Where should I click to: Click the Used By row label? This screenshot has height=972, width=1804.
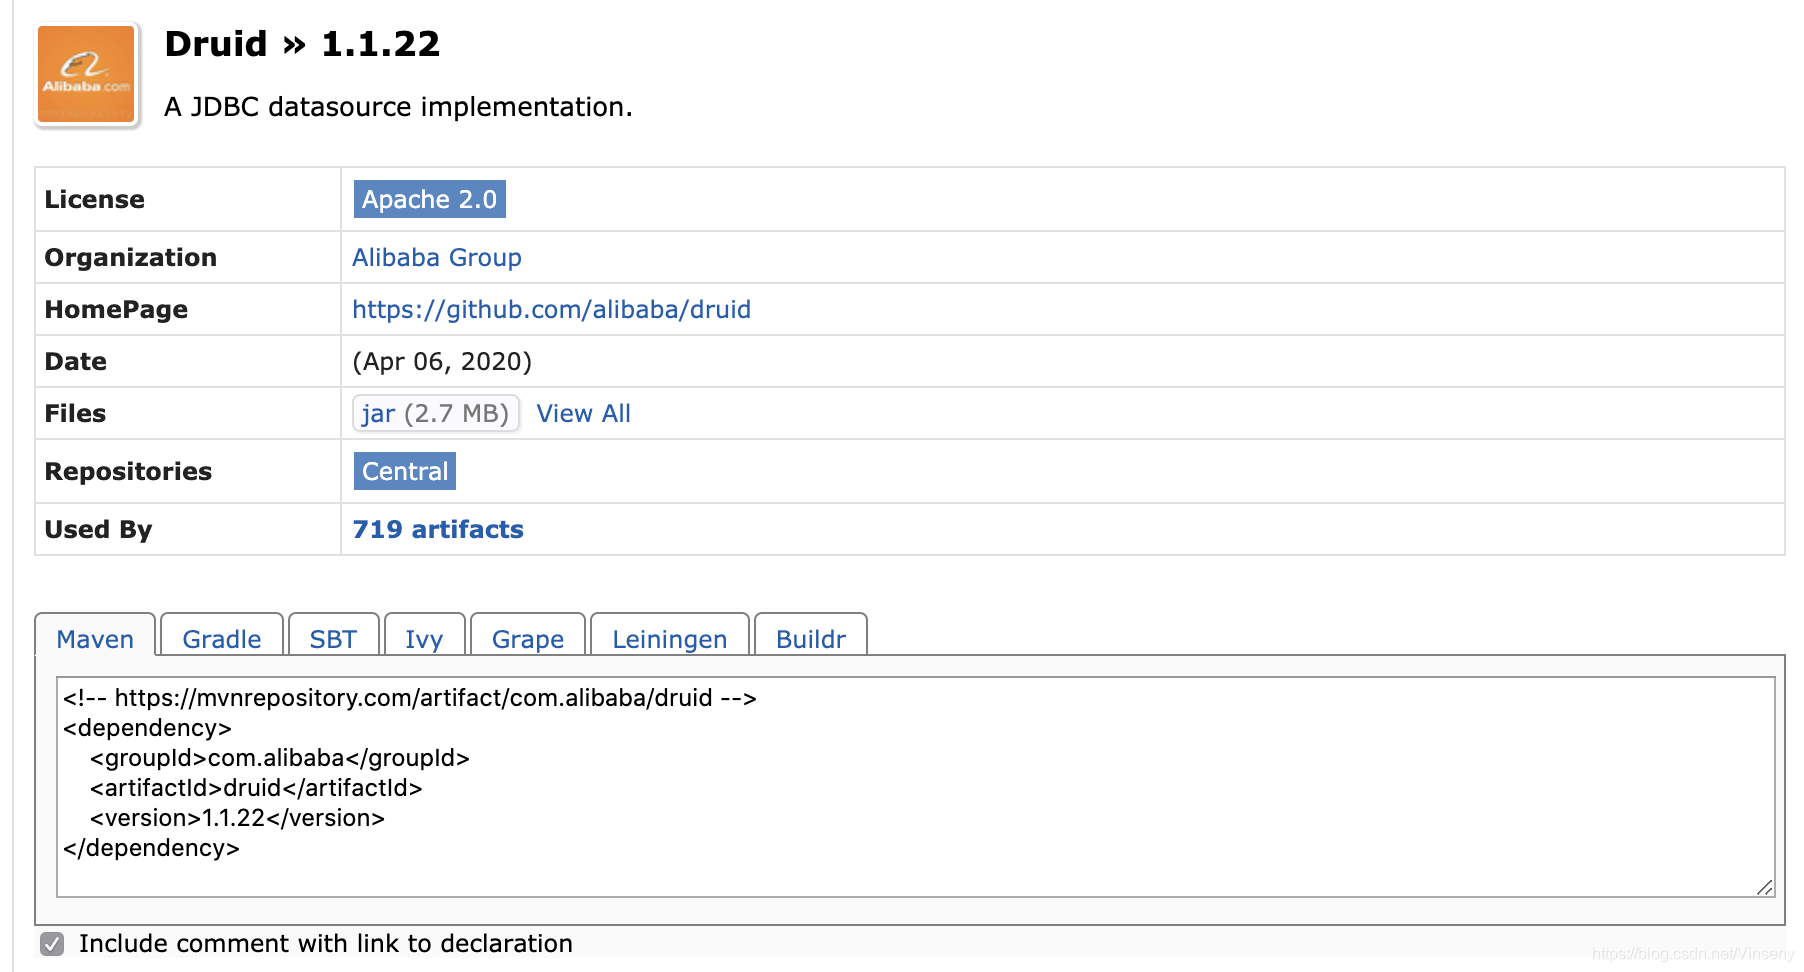click(98, 529)
